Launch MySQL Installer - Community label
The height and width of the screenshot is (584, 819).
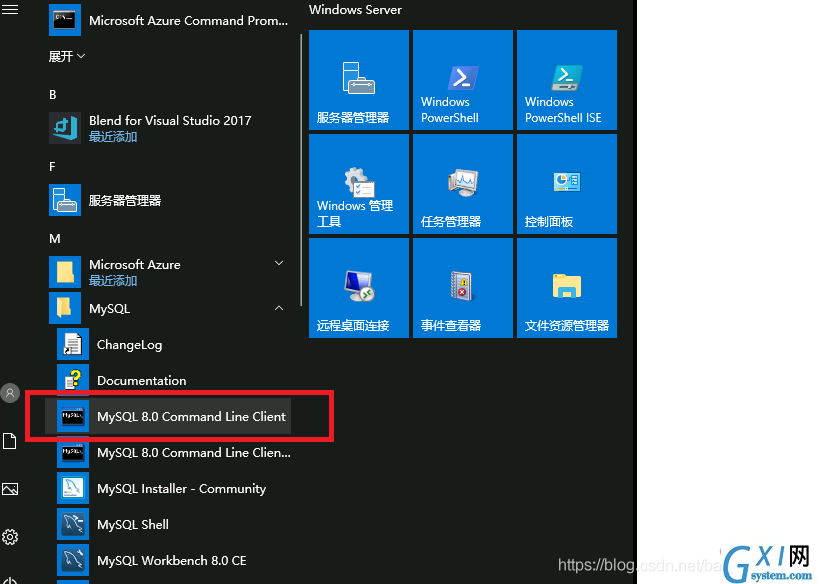[181, 488]
